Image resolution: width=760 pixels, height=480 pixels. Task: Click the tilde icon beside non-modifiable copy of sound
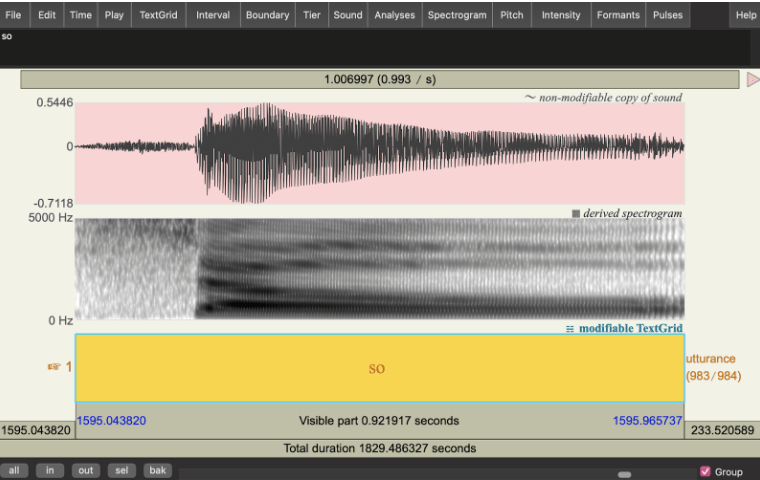[530, 98]
